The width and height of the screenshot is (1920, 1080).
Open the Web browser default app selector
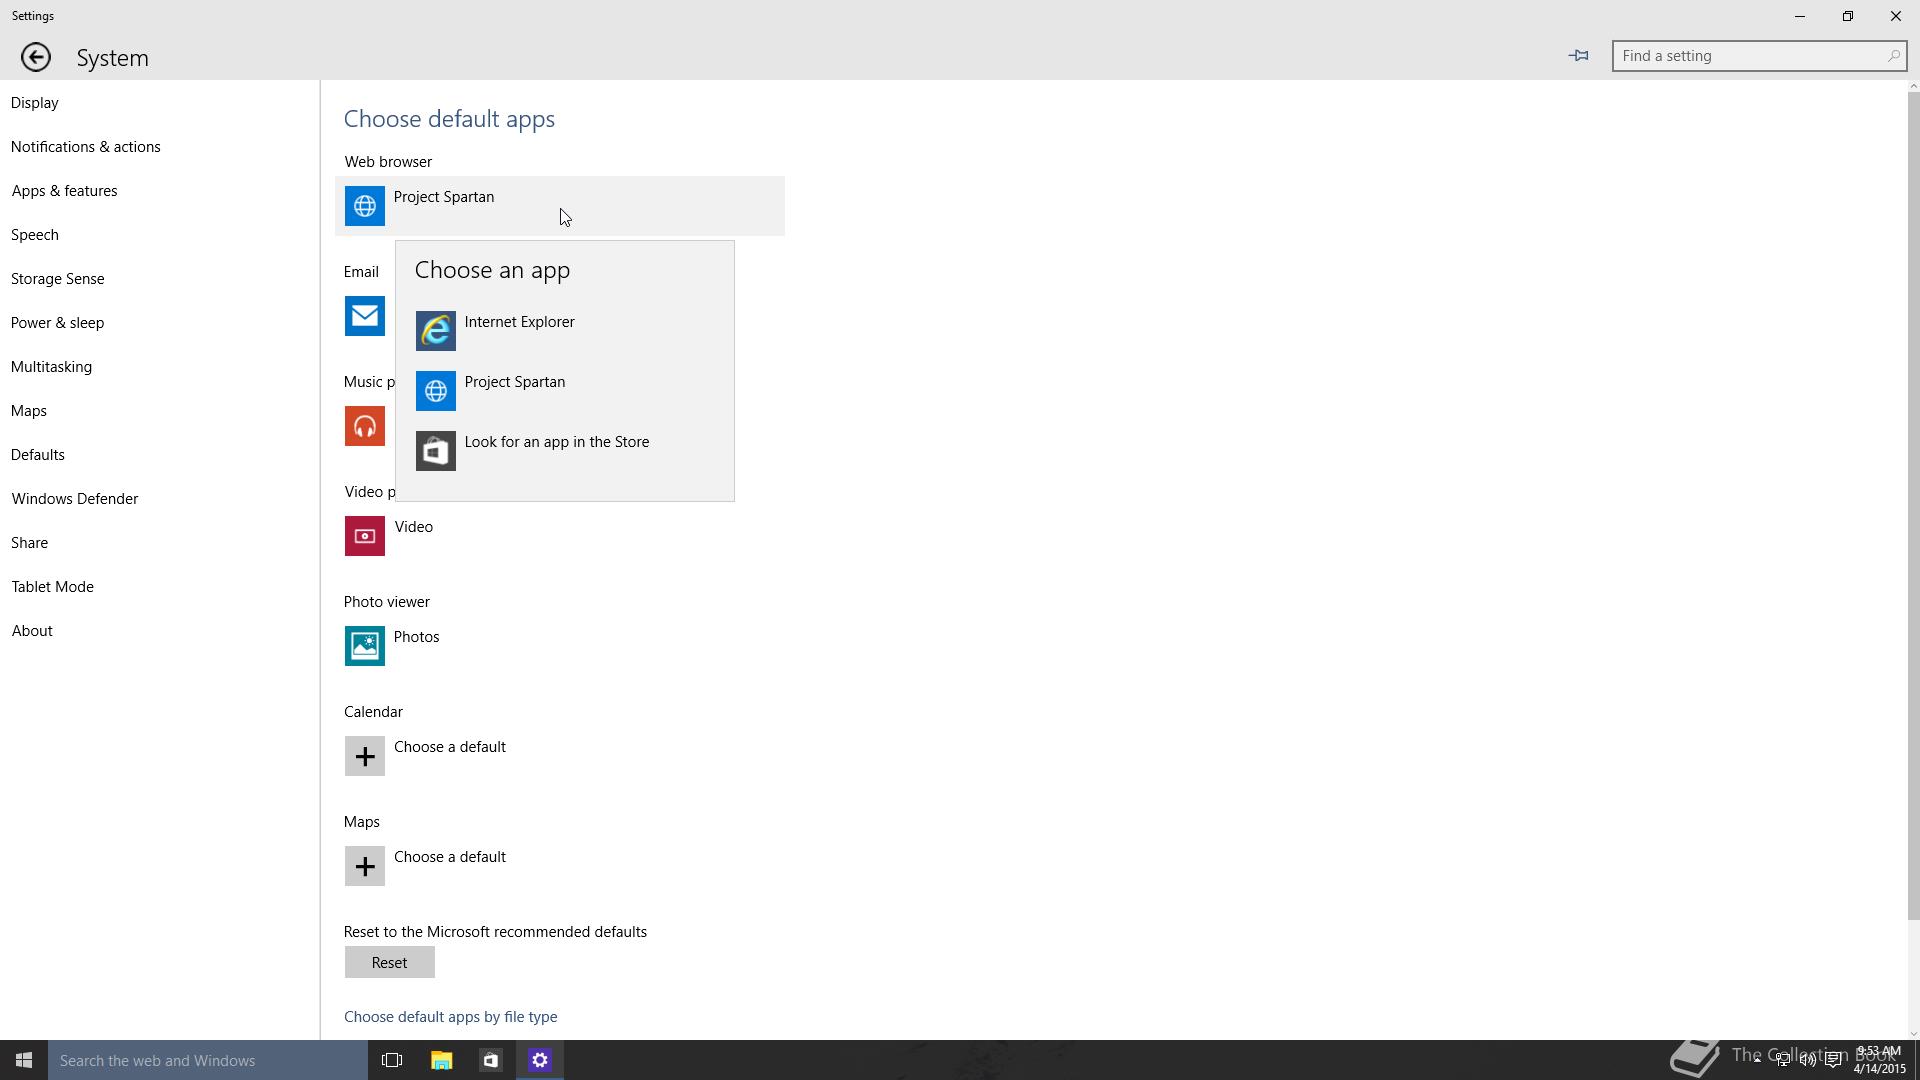point(560,206)
